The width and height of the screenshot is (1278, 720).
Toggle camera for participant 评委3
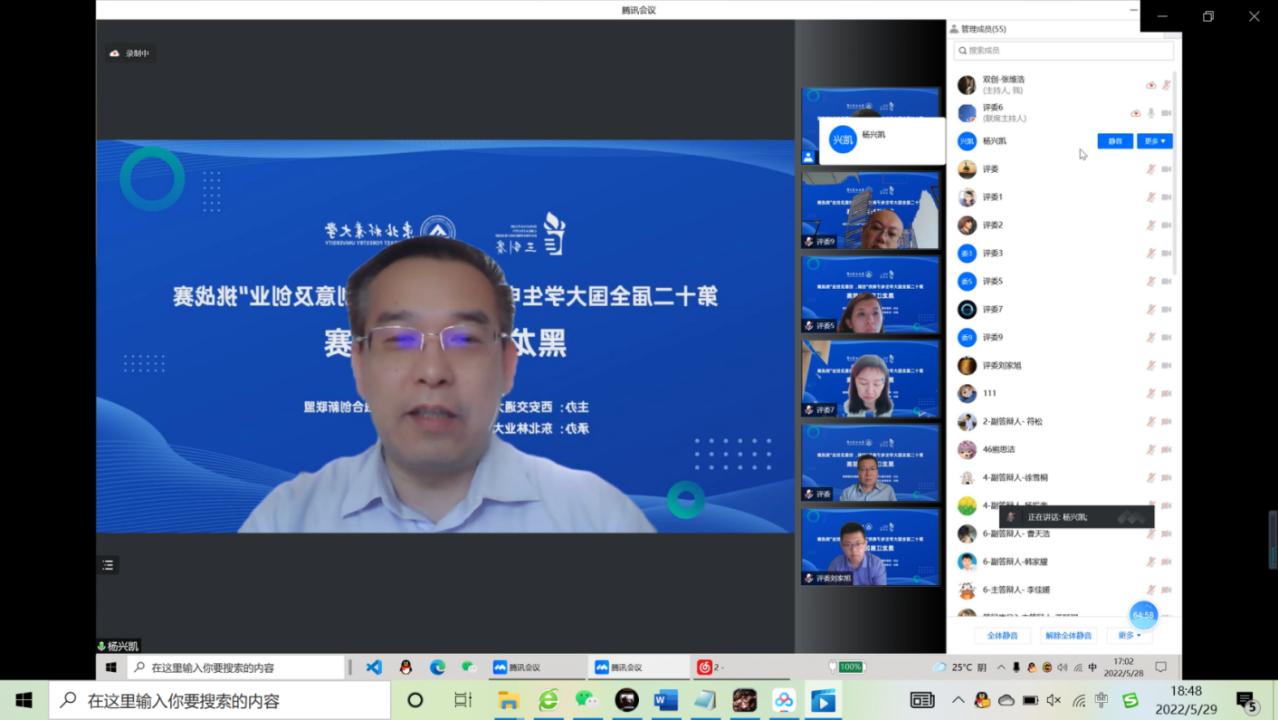1166,253
